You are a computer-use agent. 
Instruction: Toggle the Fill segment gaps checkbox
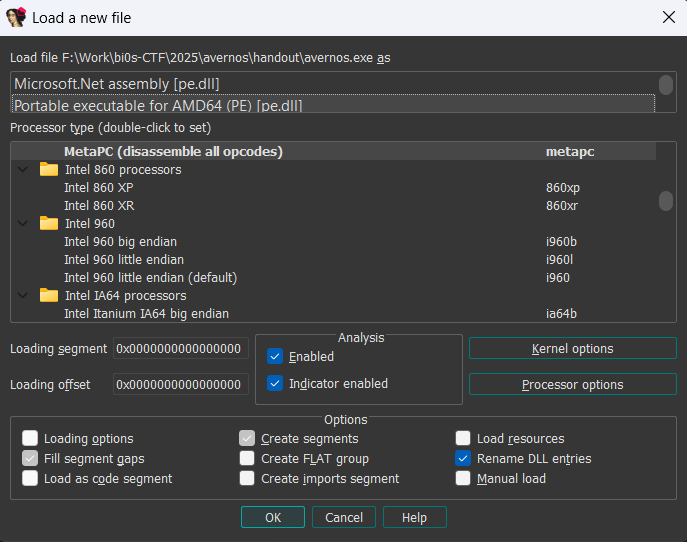pyautogui.click(x=30, y=458)
